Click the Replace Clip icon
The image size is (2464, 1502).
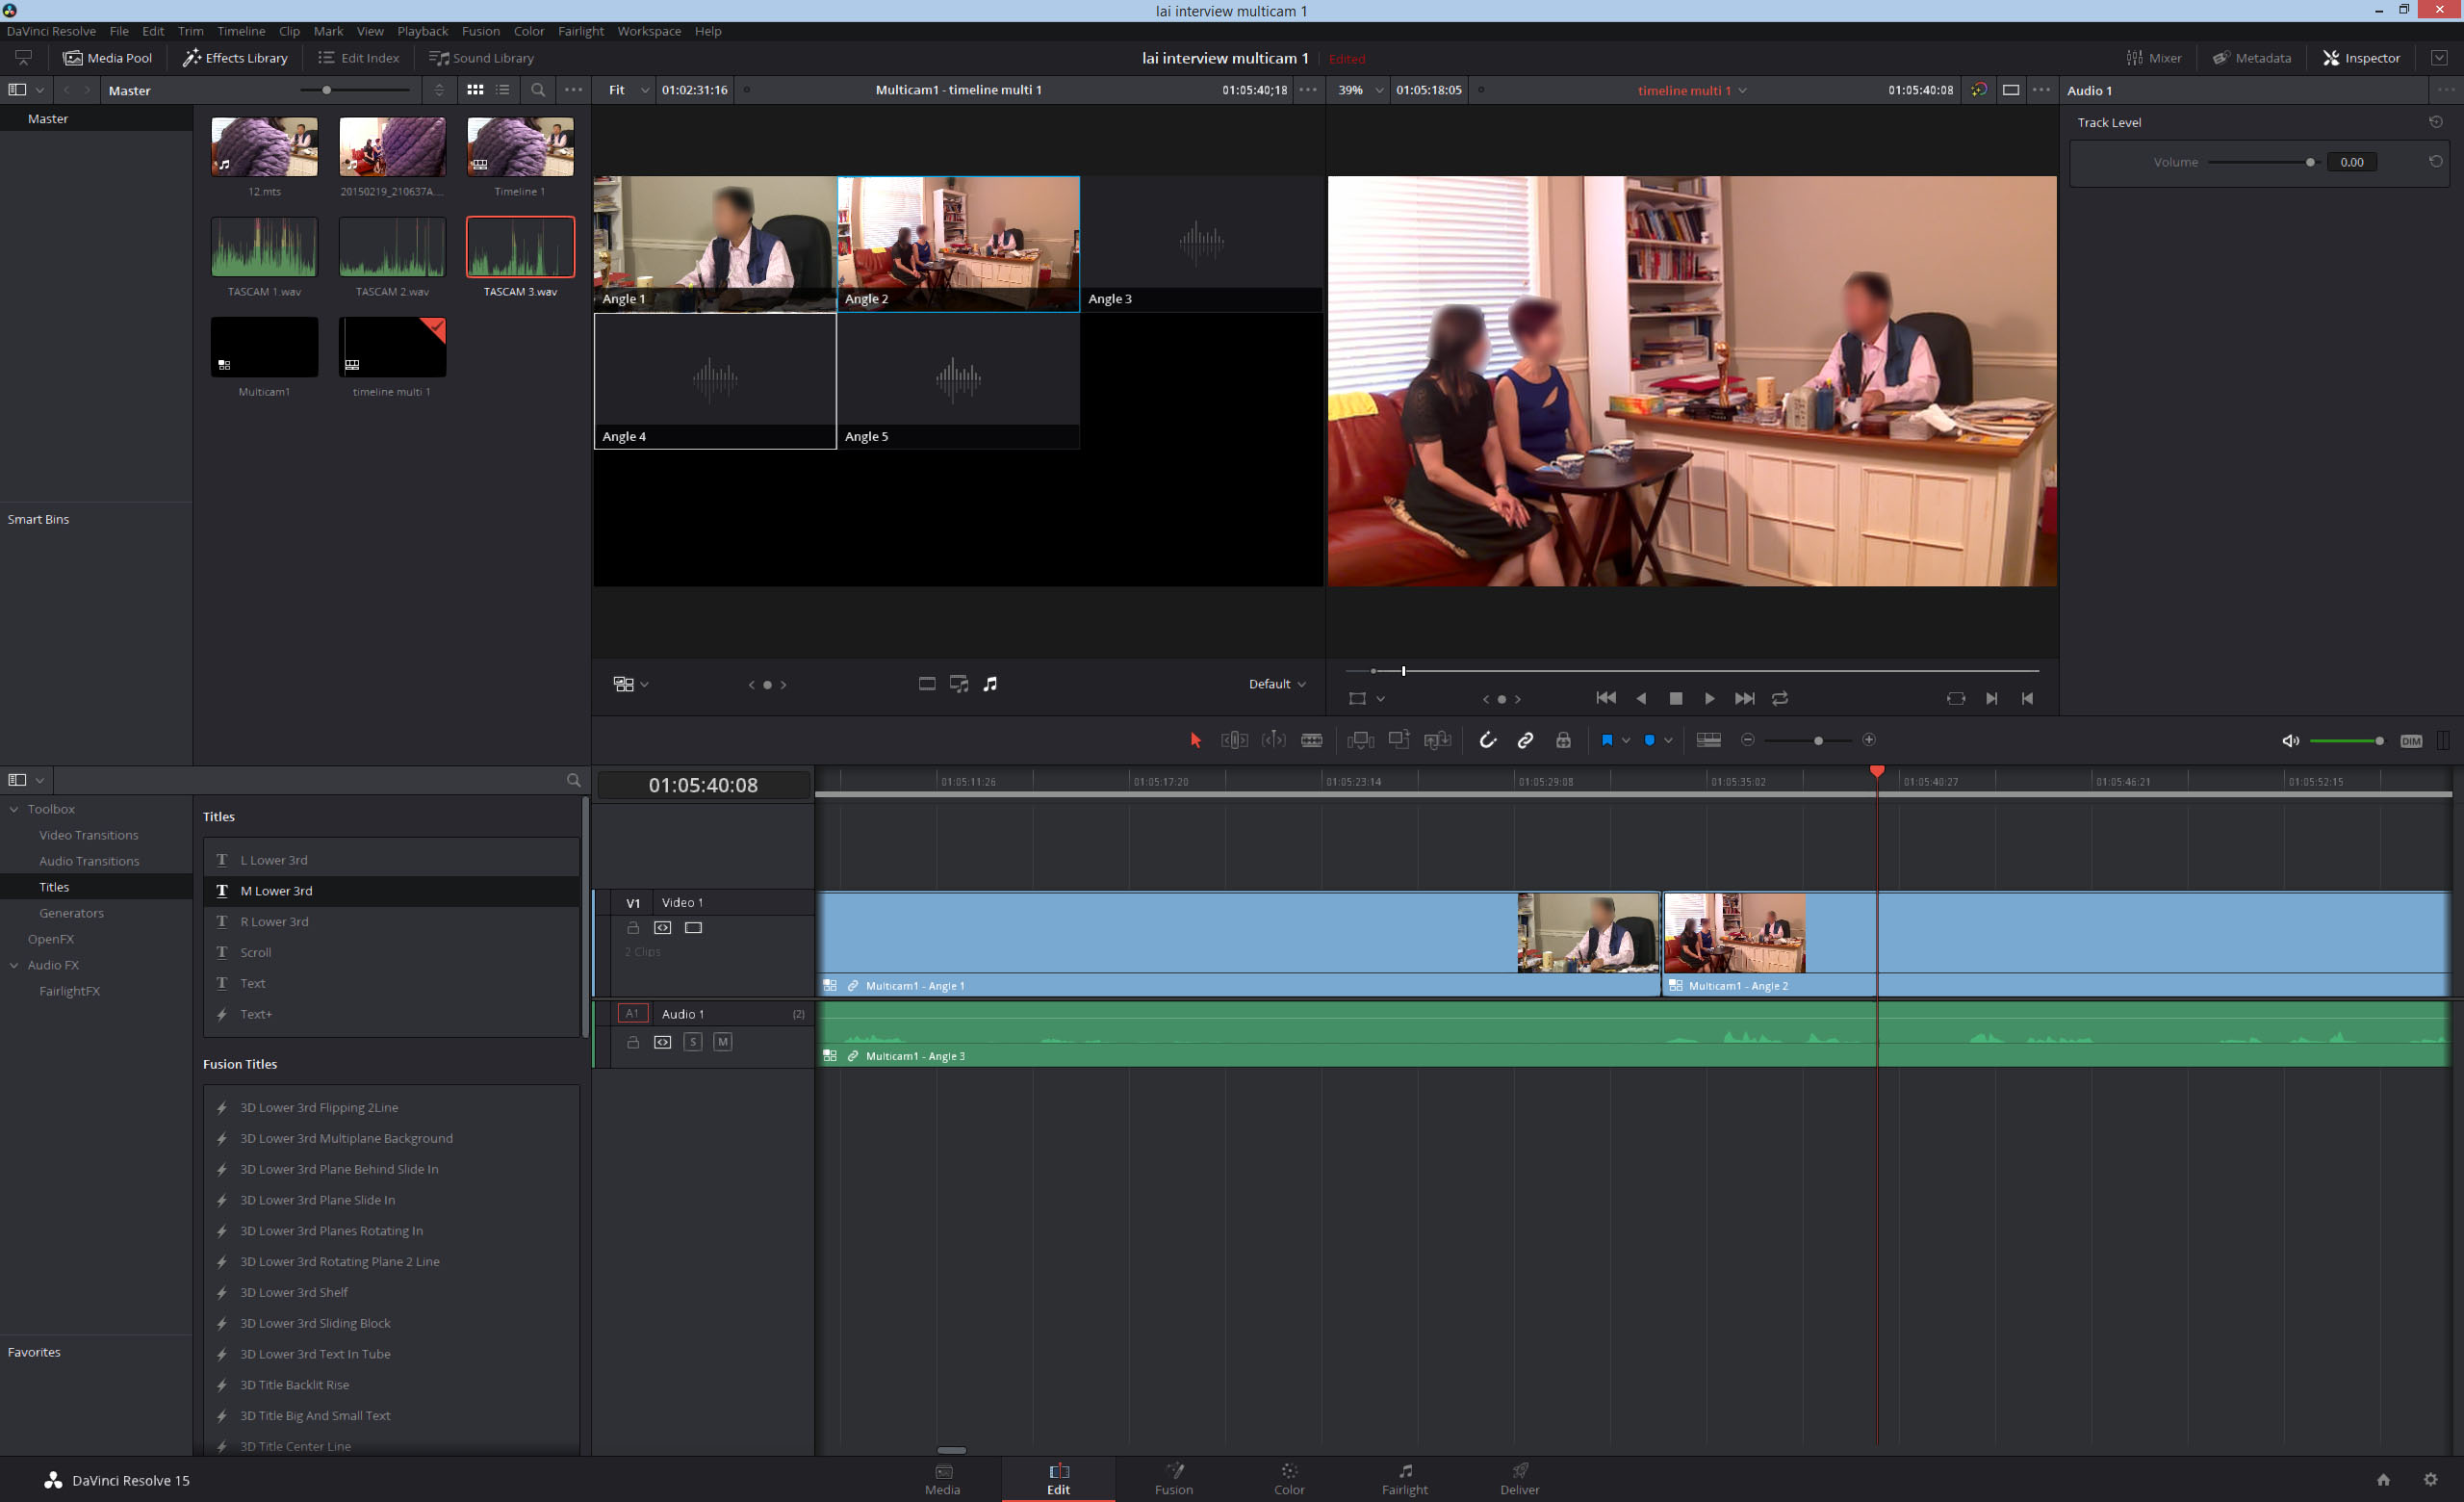1437,740
